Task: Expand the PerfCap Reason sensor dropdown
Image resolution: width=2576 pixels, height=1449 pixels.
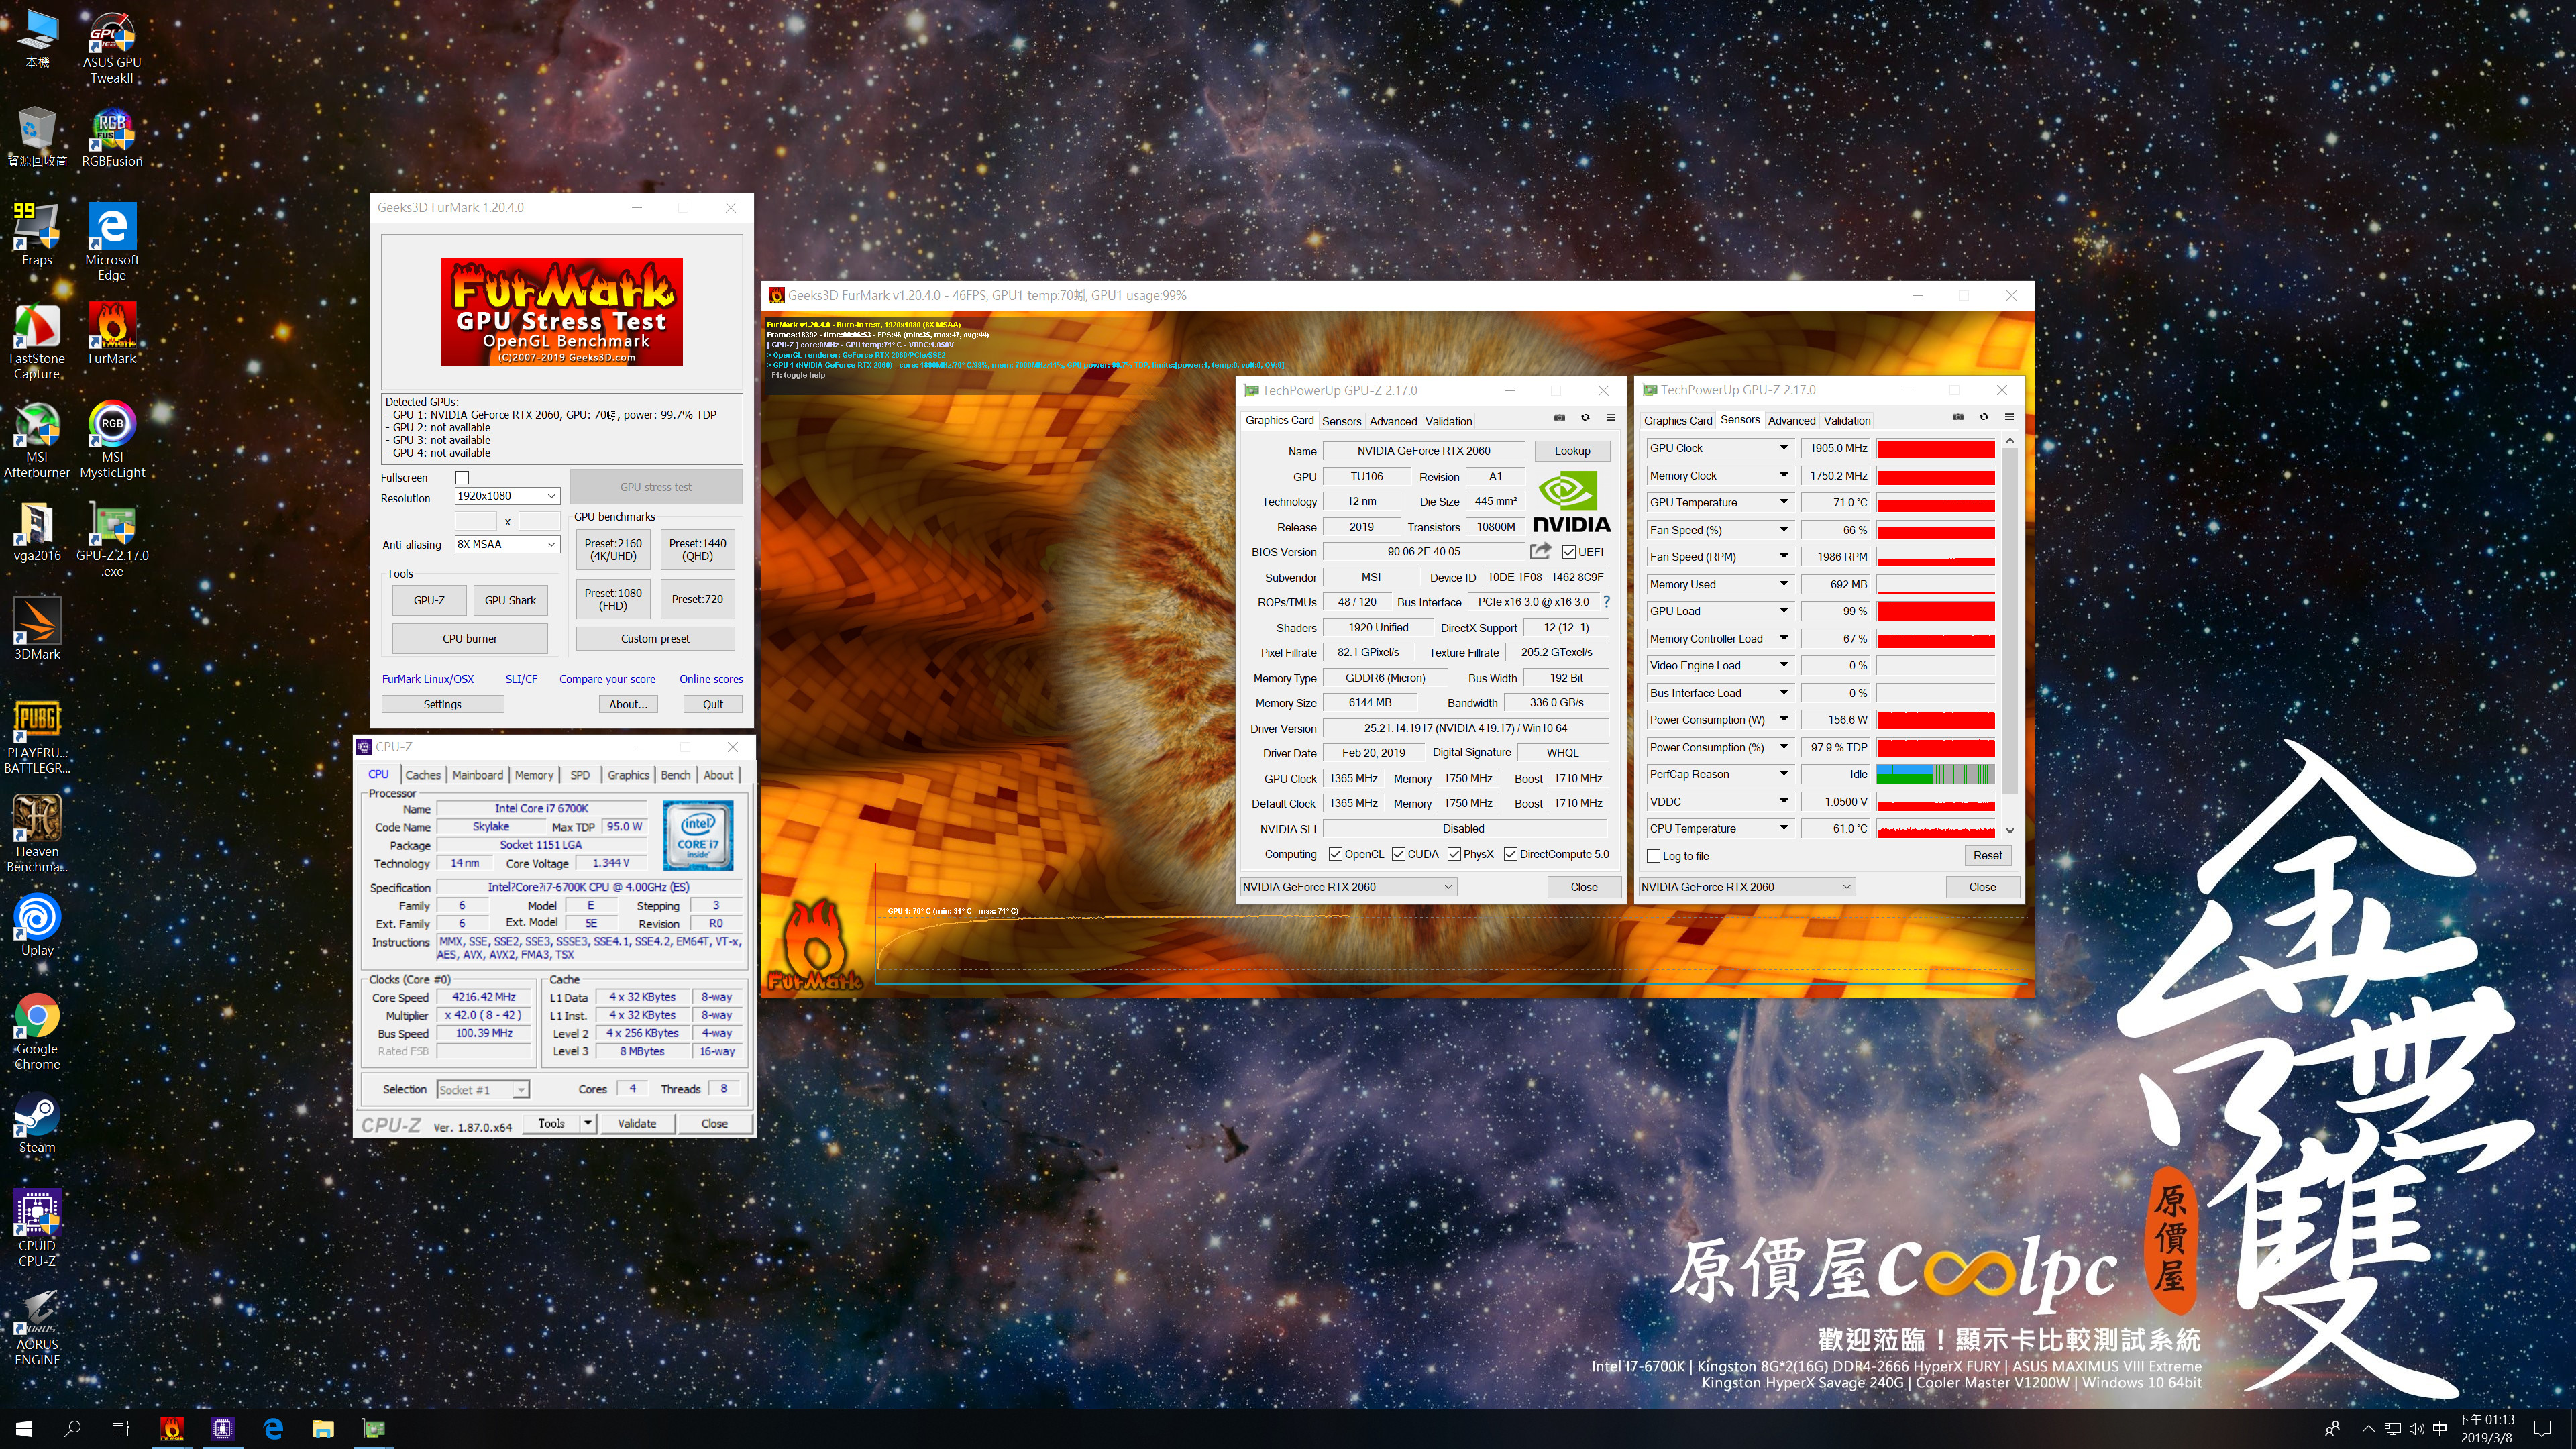Action: coord(1783,774)
